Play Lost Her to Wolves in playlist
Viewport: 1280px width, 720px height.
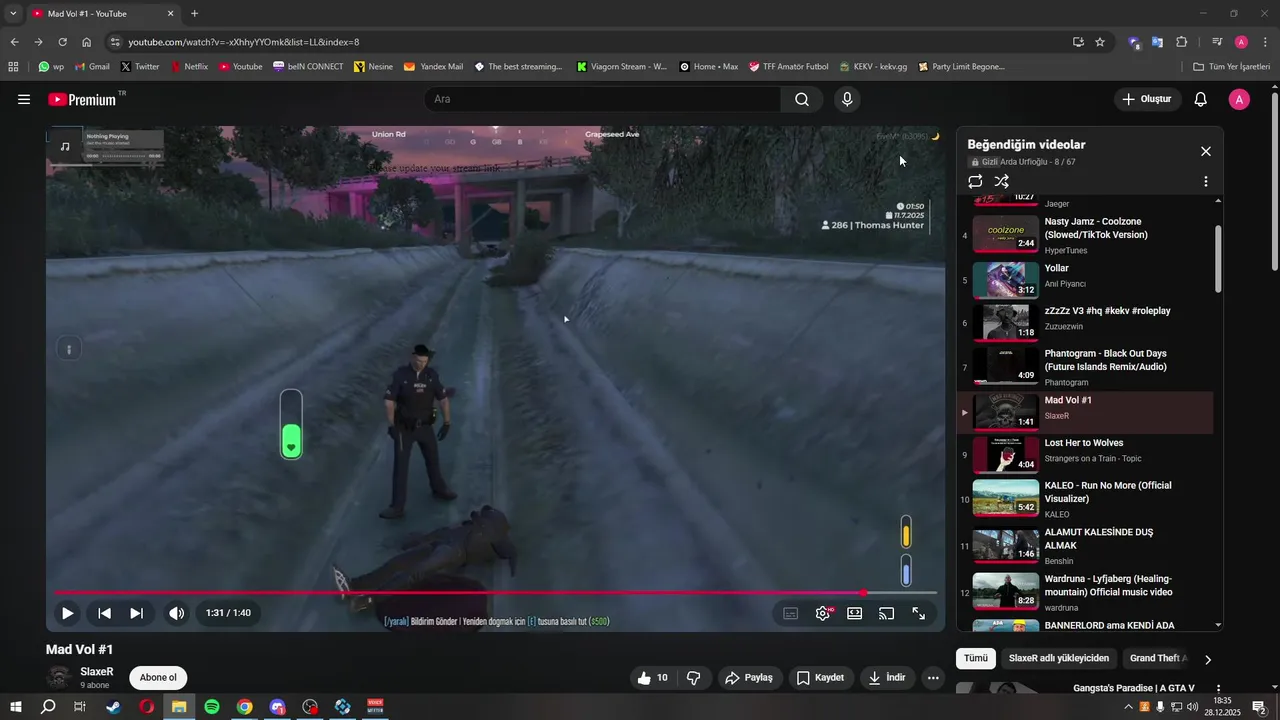[x=1086, y=453]
